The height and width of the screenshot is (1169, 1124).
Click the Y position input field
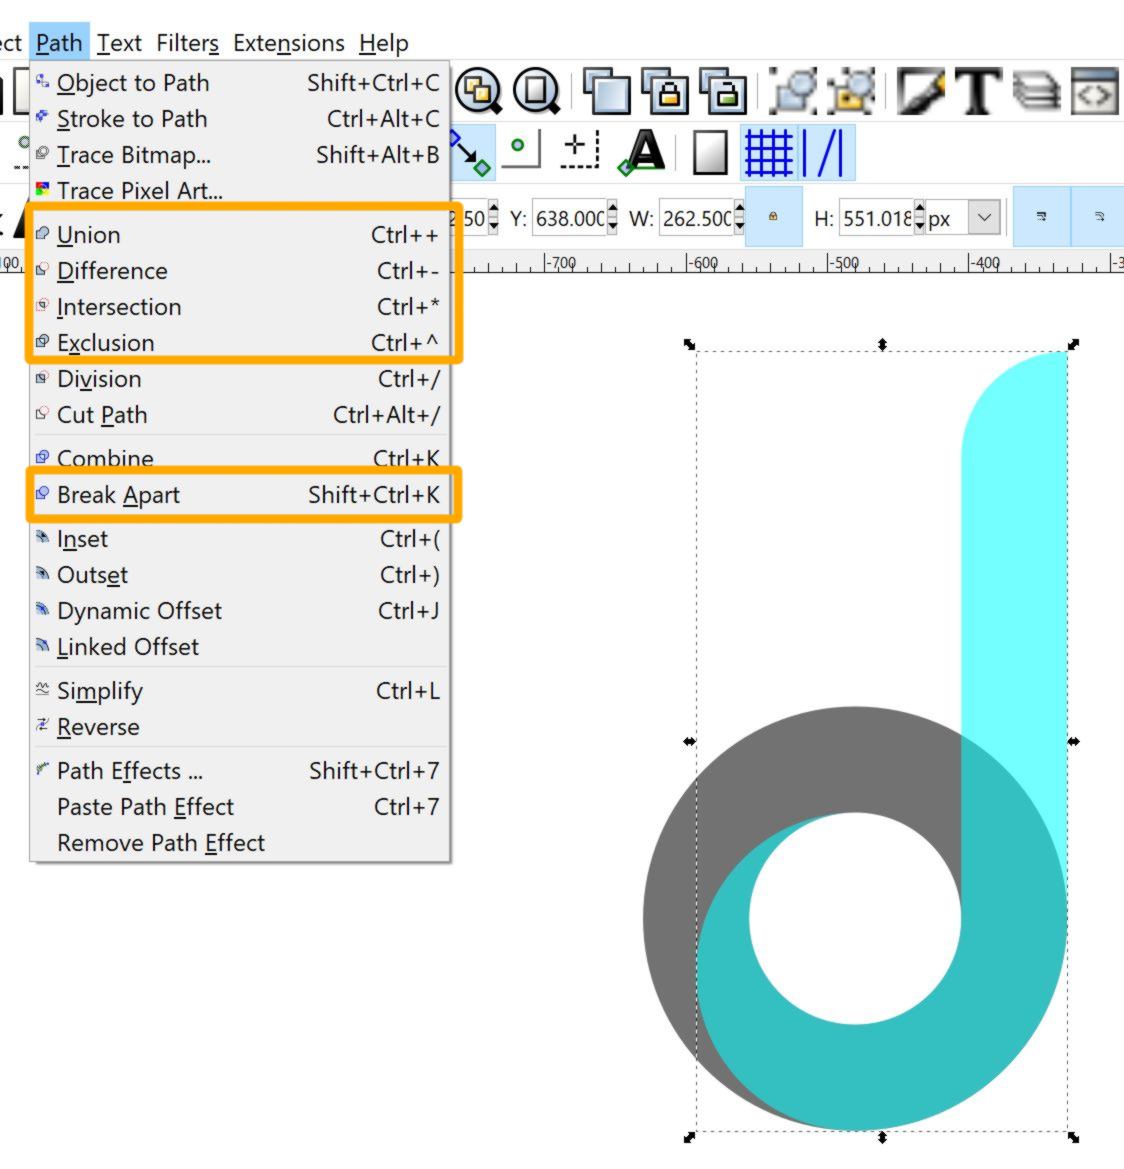[569, 218]
